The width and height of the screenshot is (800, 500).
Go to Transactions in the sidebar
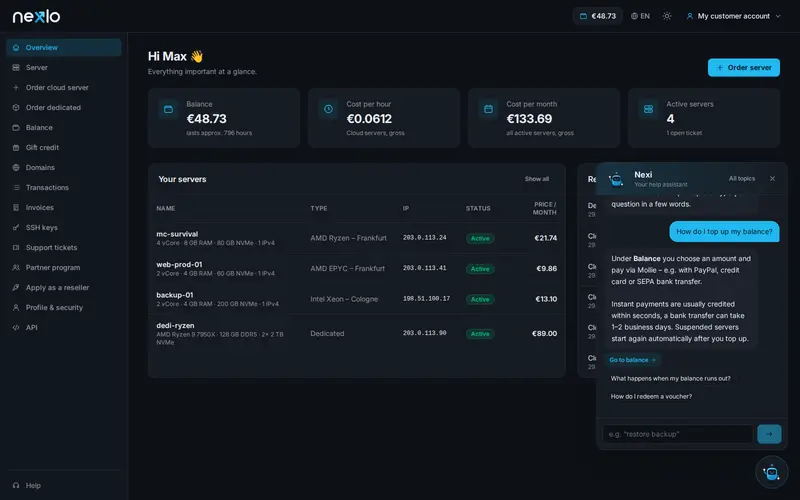click(64, 187)
